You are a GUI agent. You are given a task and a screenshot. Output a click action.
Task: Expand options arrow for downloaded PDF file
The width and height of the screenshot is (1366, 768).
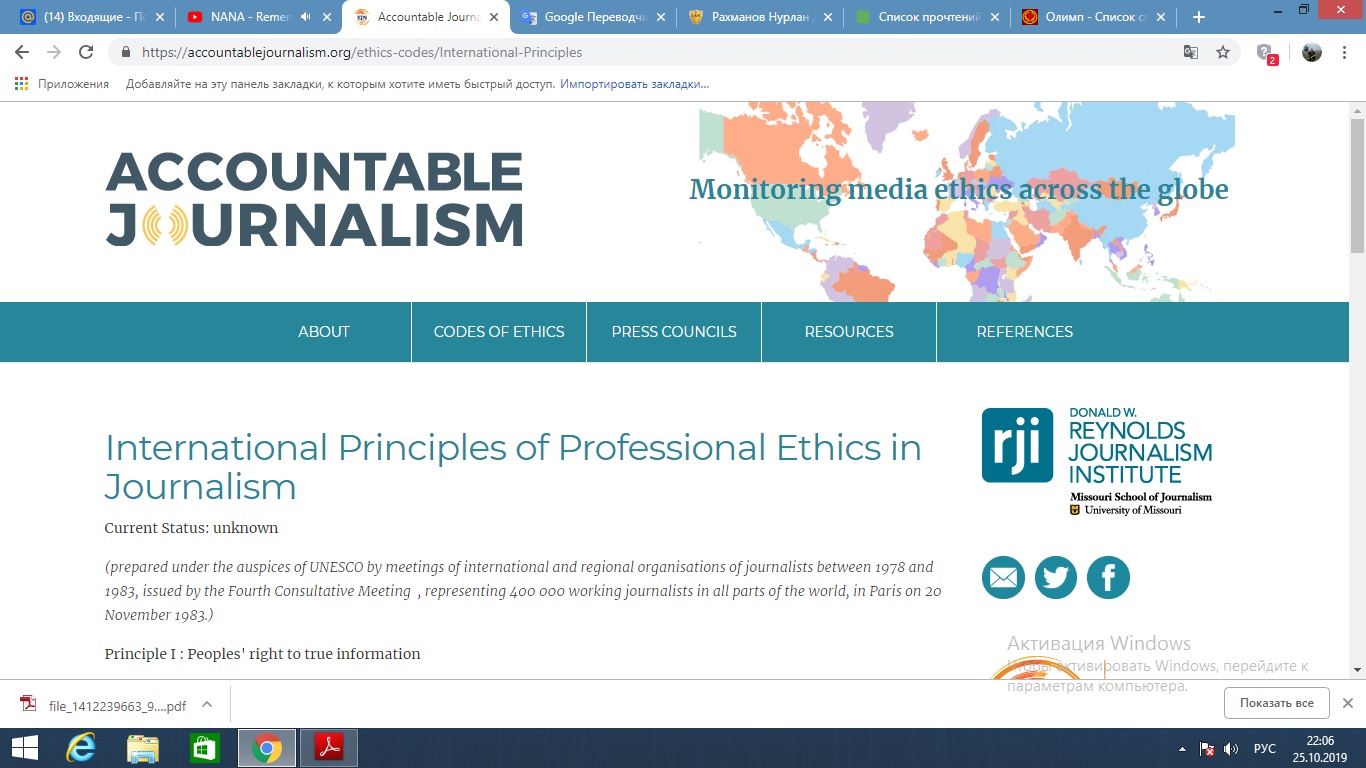pyautogui.click(x=207, y=704)
